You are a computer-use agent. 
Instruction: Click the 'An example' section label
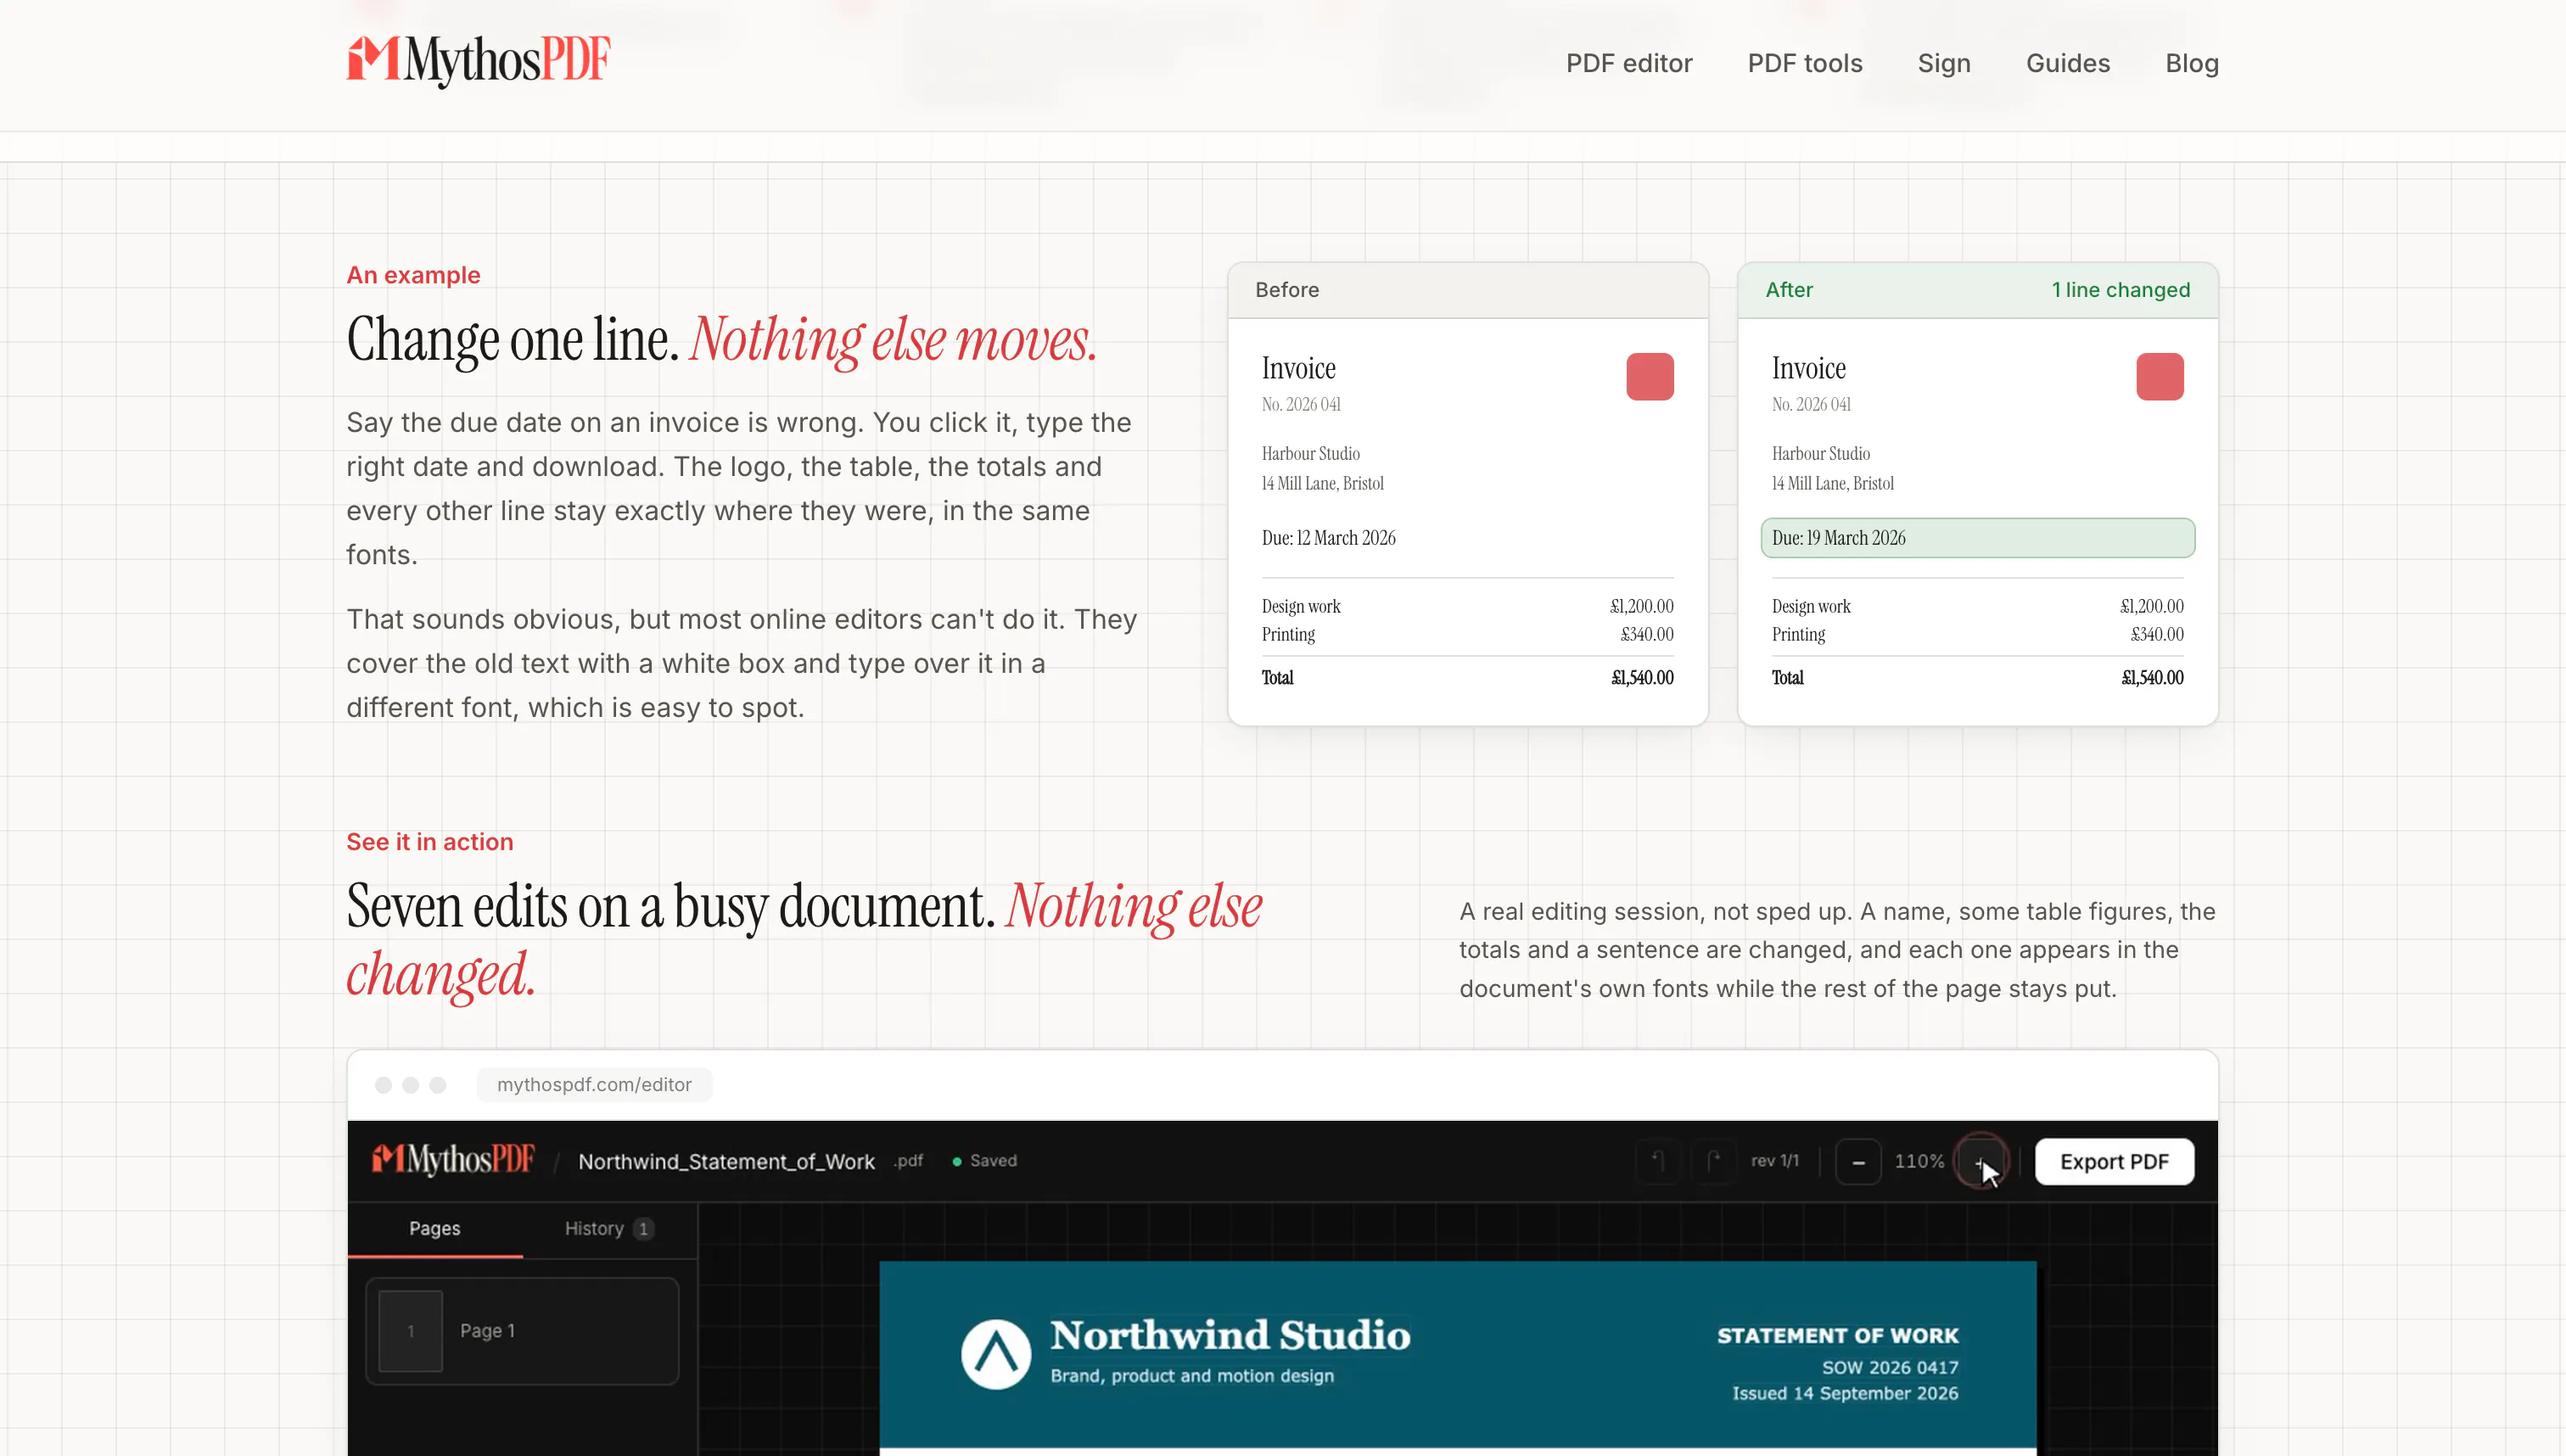pos(413,275)
